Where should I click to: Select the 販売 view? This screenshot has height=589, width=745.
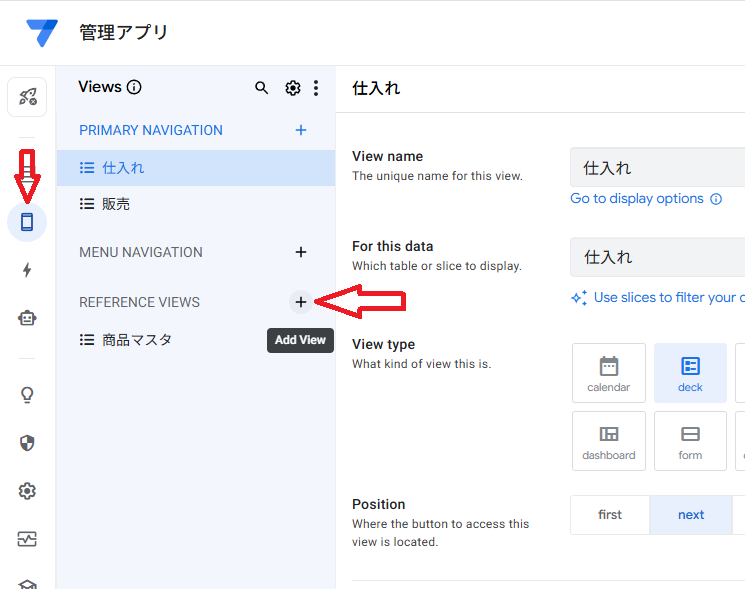coord(116,204)
